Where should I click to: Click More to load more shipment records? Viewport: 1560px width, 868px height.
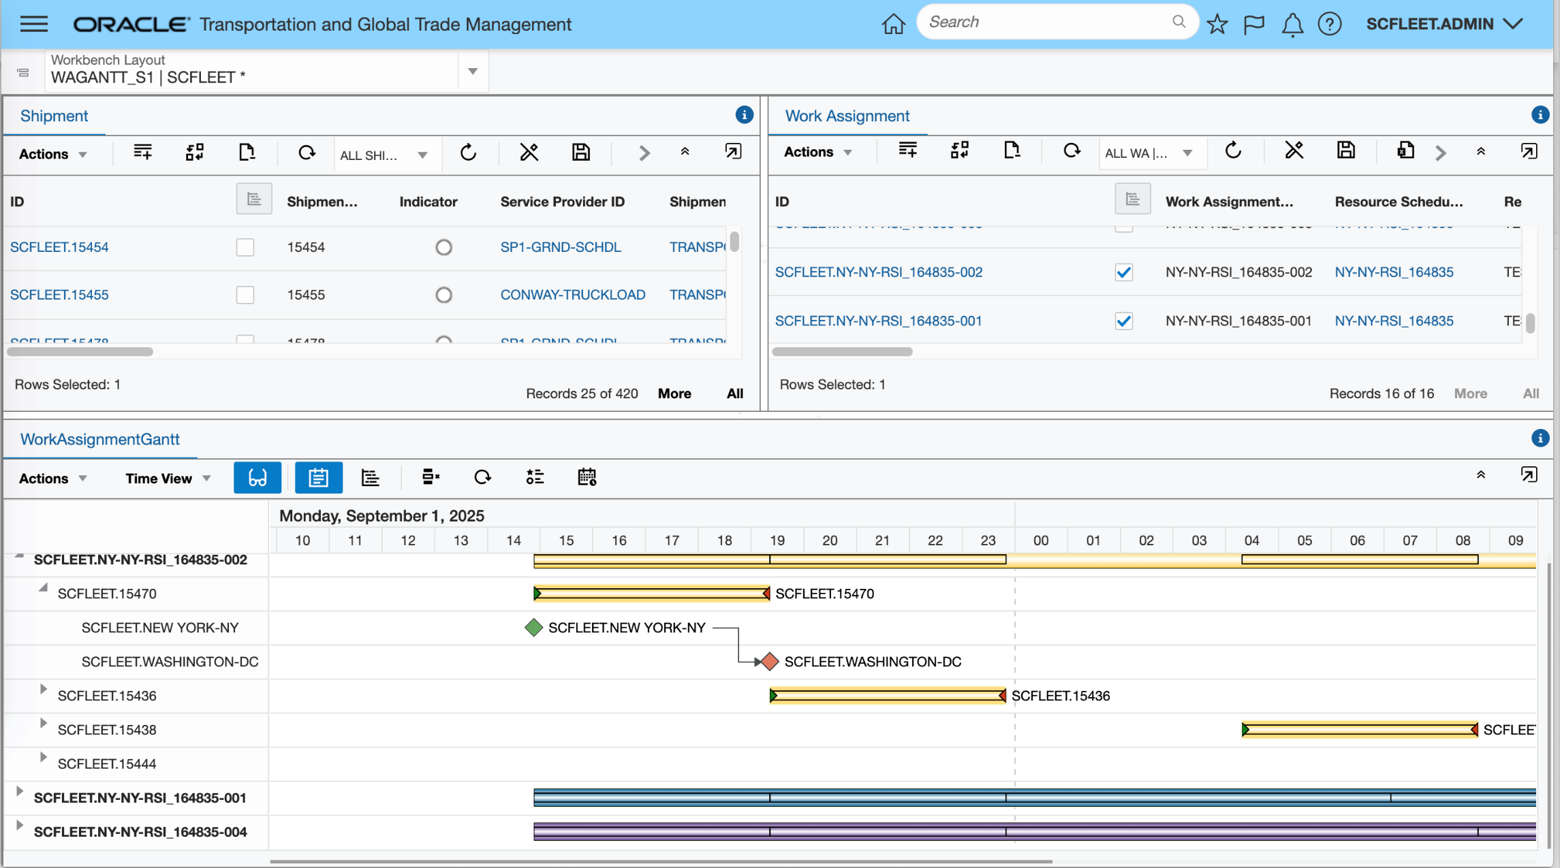(x=674, y=394)
